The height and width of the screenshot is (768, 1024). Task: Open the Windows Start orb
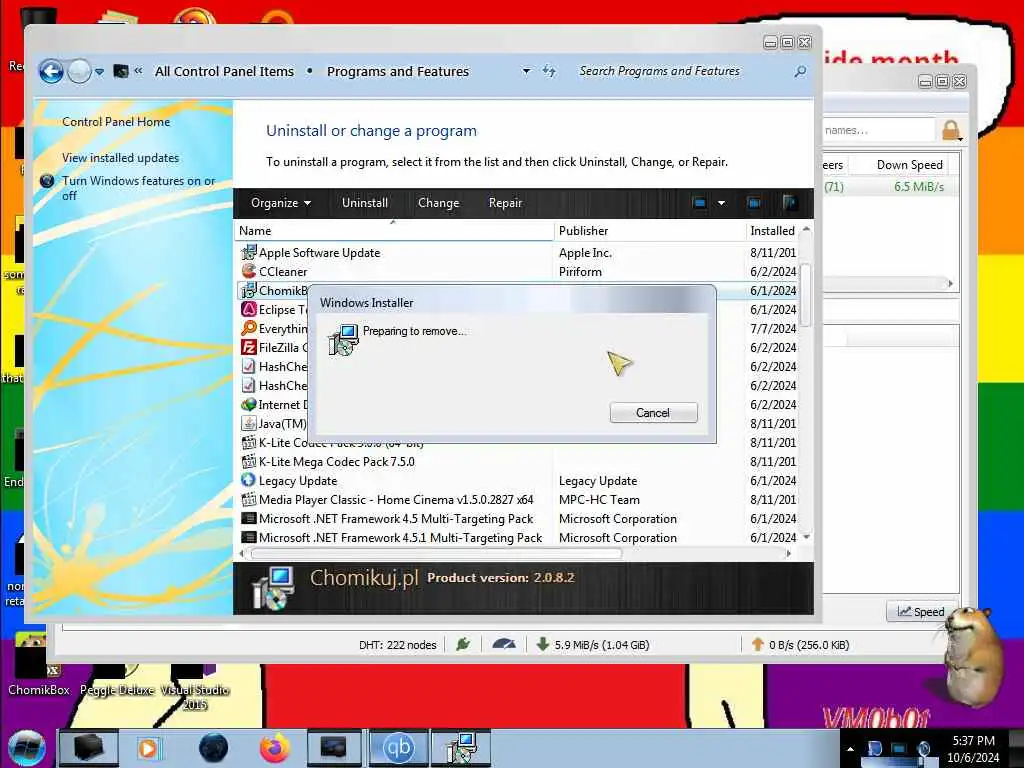(26, 748)
